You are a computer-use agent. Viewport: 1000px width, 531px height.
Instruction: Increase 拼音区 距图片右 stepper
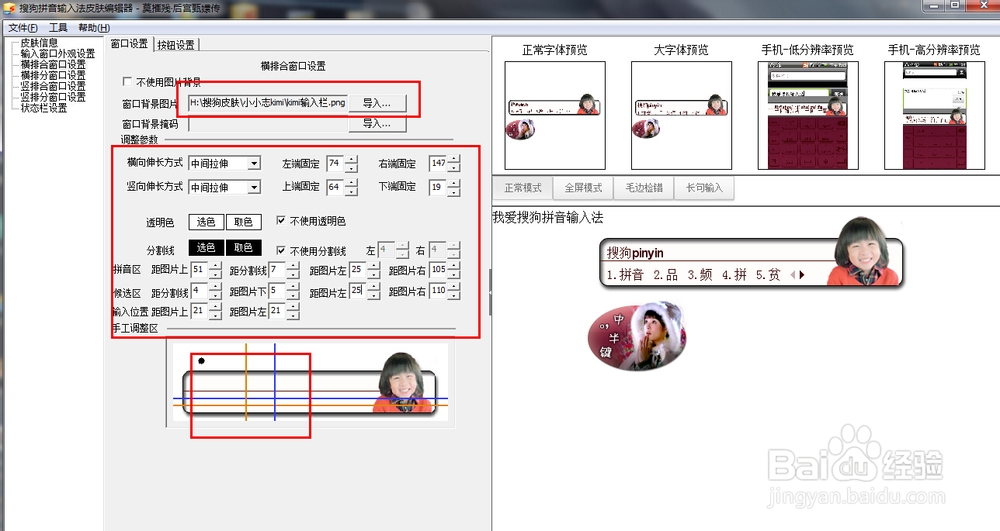[454, 266]
